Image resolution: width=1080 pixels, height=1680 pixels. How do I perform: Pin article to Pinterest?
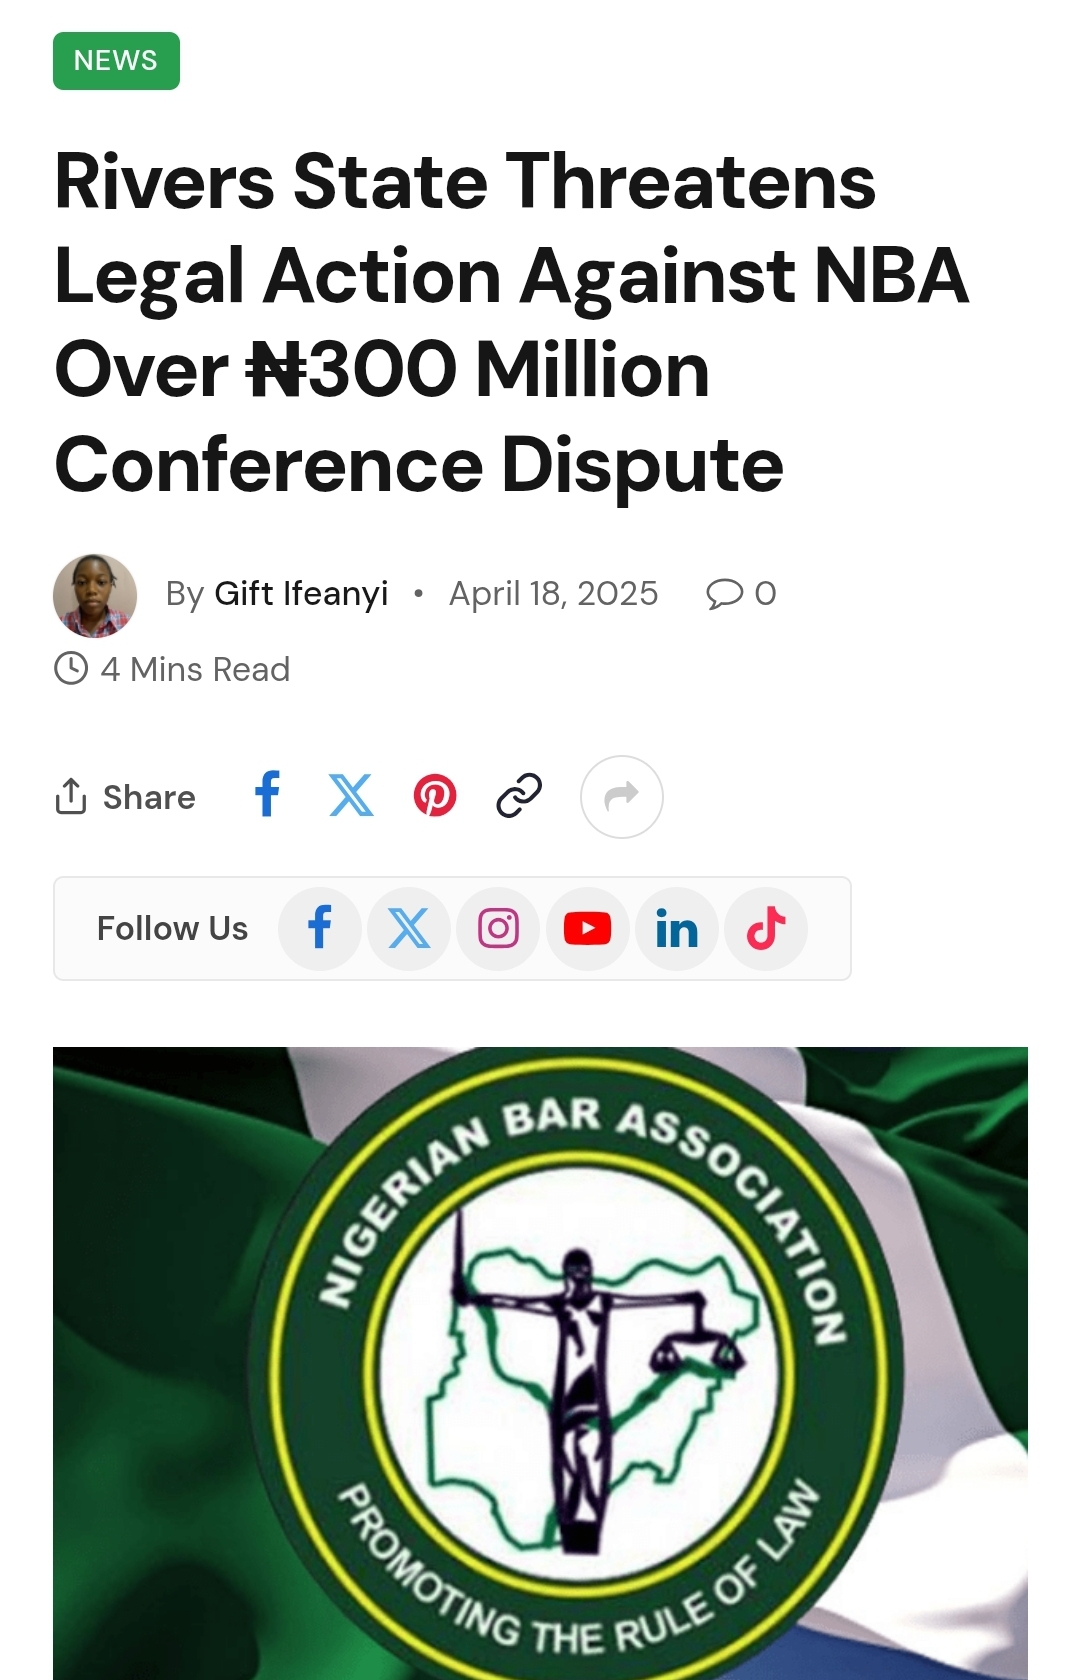click(435, 797)
